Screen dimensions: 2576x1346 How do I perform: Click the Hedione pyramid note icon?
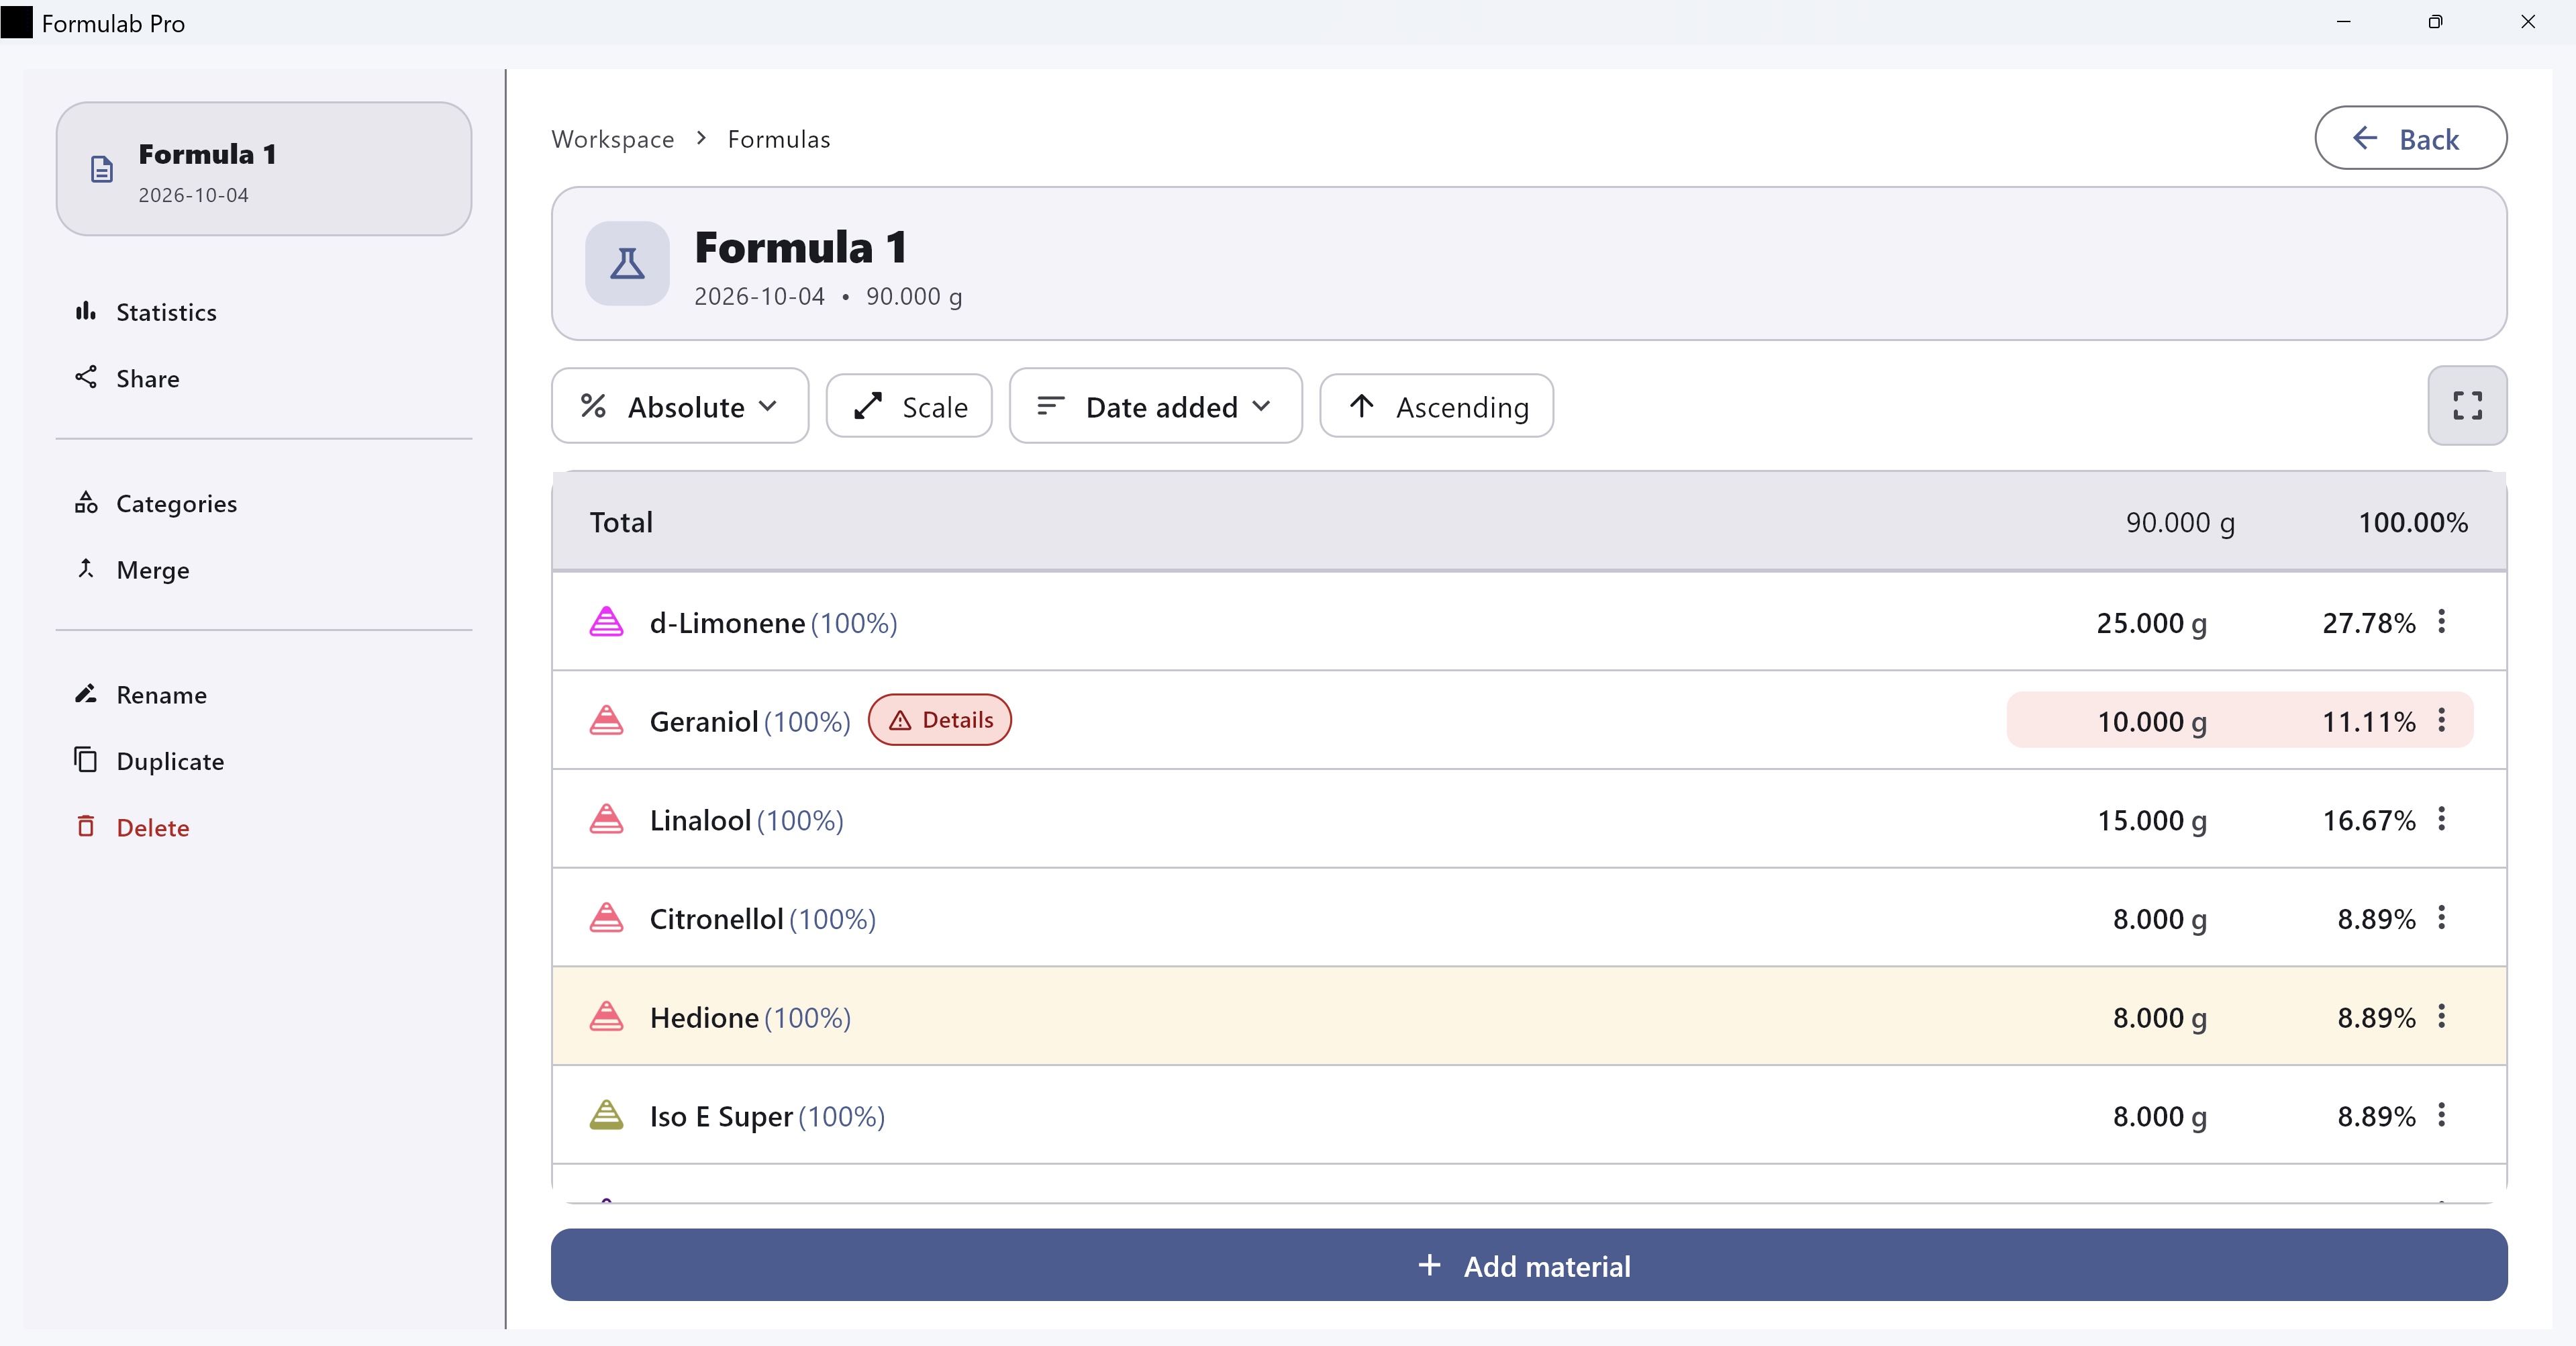point(606,1016)
